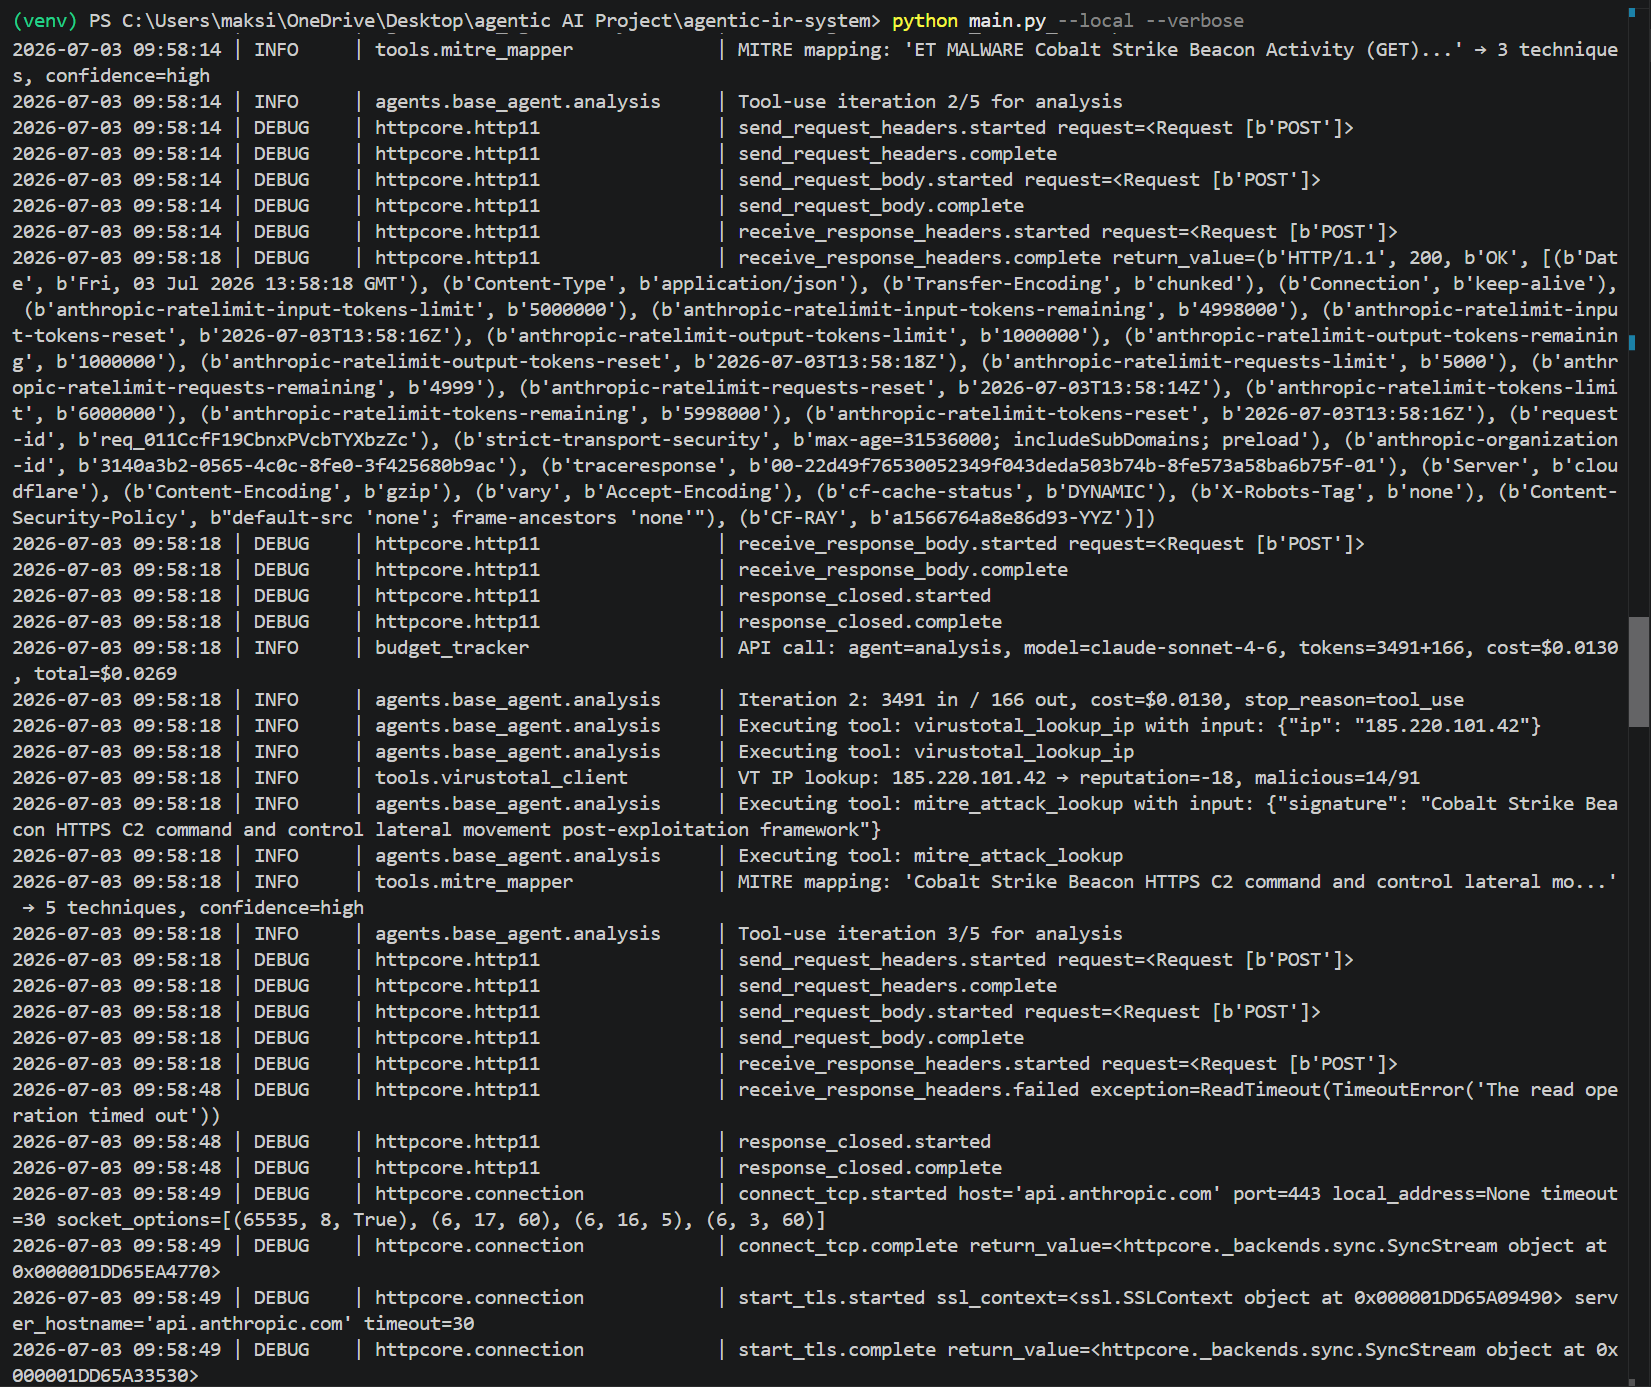The width and height of the screenshot is (1651, 1387).
Task: Click the '(venv)' prompt prefix
Action: pyautogui.click(x=45, y=21)
